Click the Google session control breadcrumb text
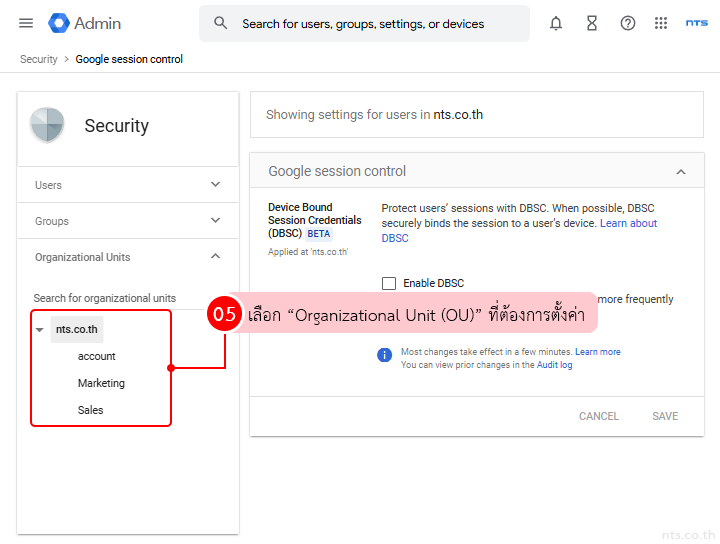 129,59
